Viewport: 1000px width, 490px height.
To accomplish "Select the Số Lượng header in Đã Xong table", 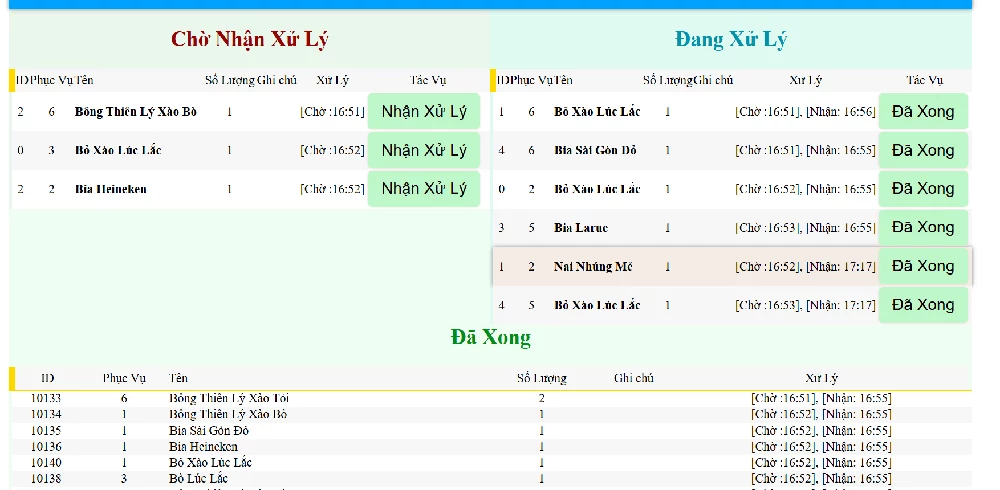I will 541,378.
